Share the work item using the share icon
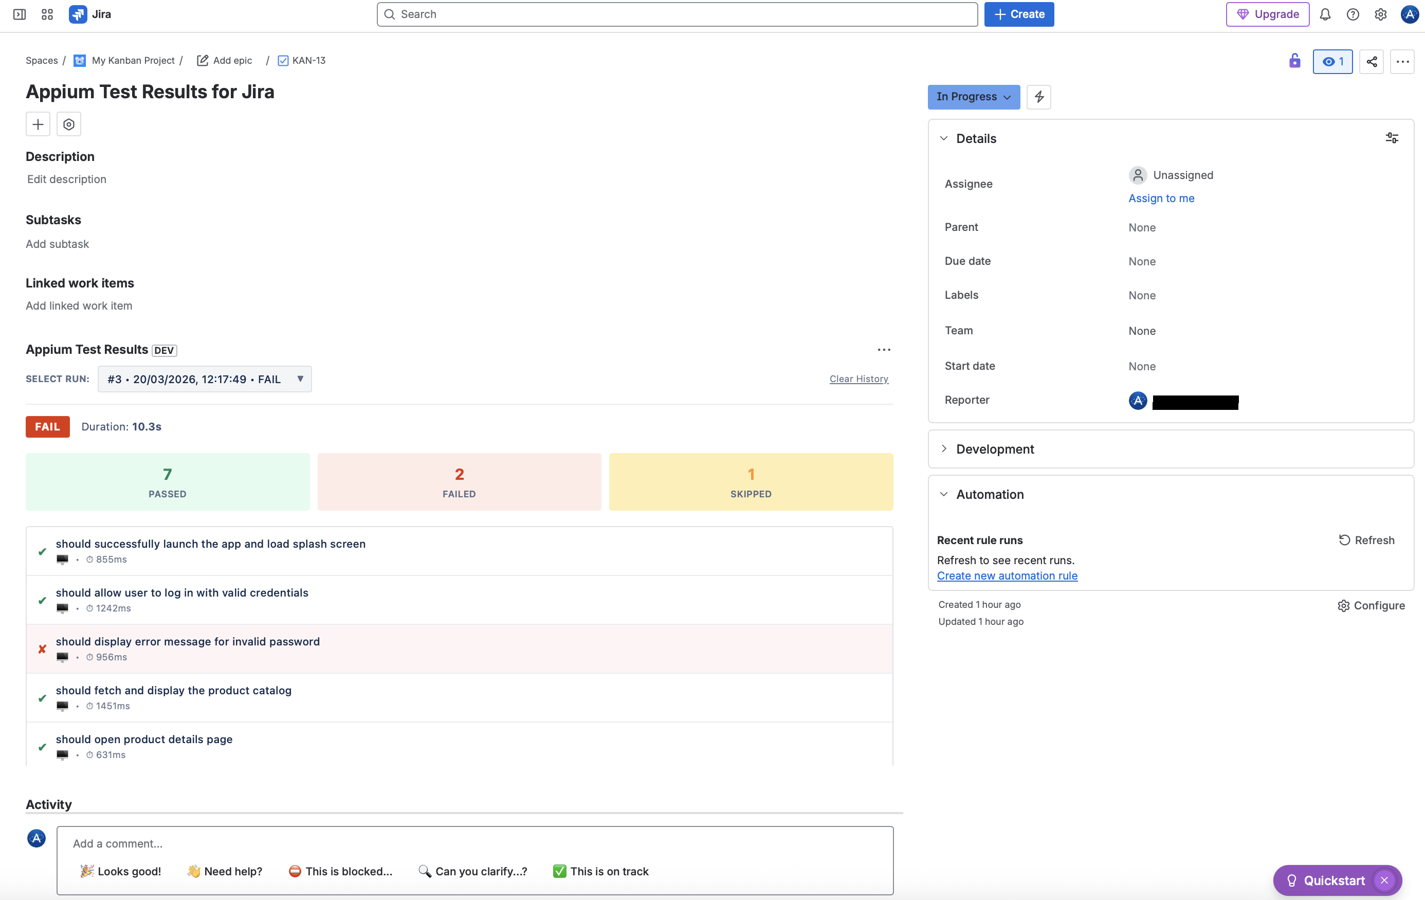This screenshot has height=900, width=1425. point(1371,61)
